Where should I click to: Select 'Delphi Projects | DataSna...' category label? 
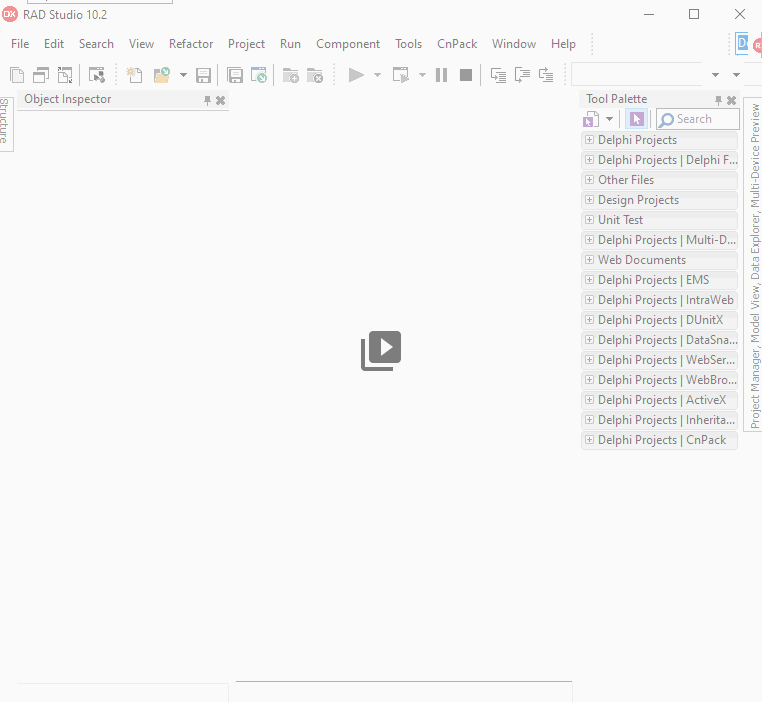pos(667,340)
